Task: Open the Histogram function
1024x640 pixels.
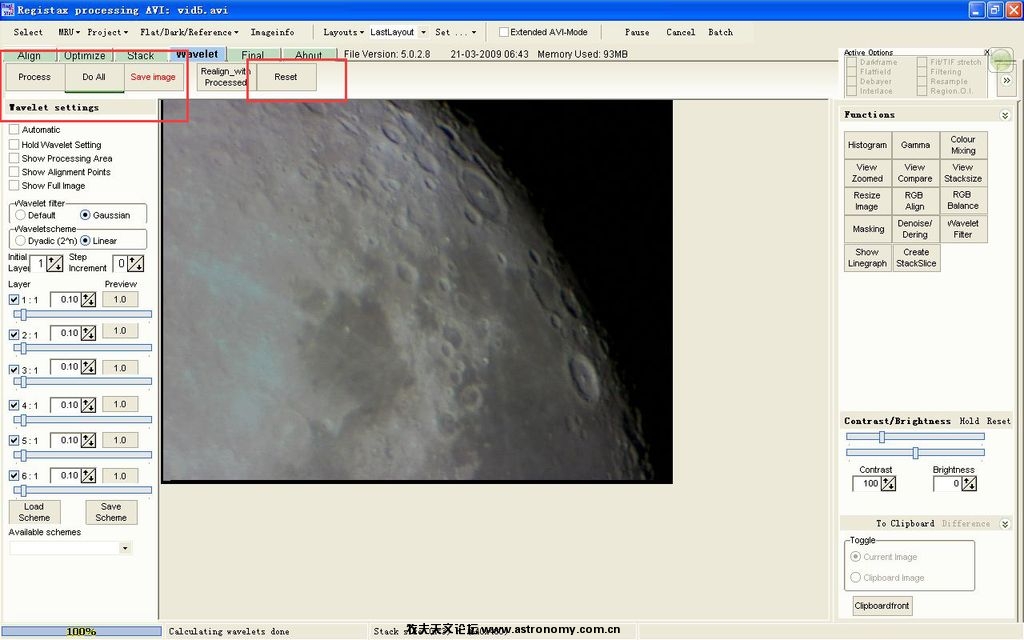Action: point(867,145)
